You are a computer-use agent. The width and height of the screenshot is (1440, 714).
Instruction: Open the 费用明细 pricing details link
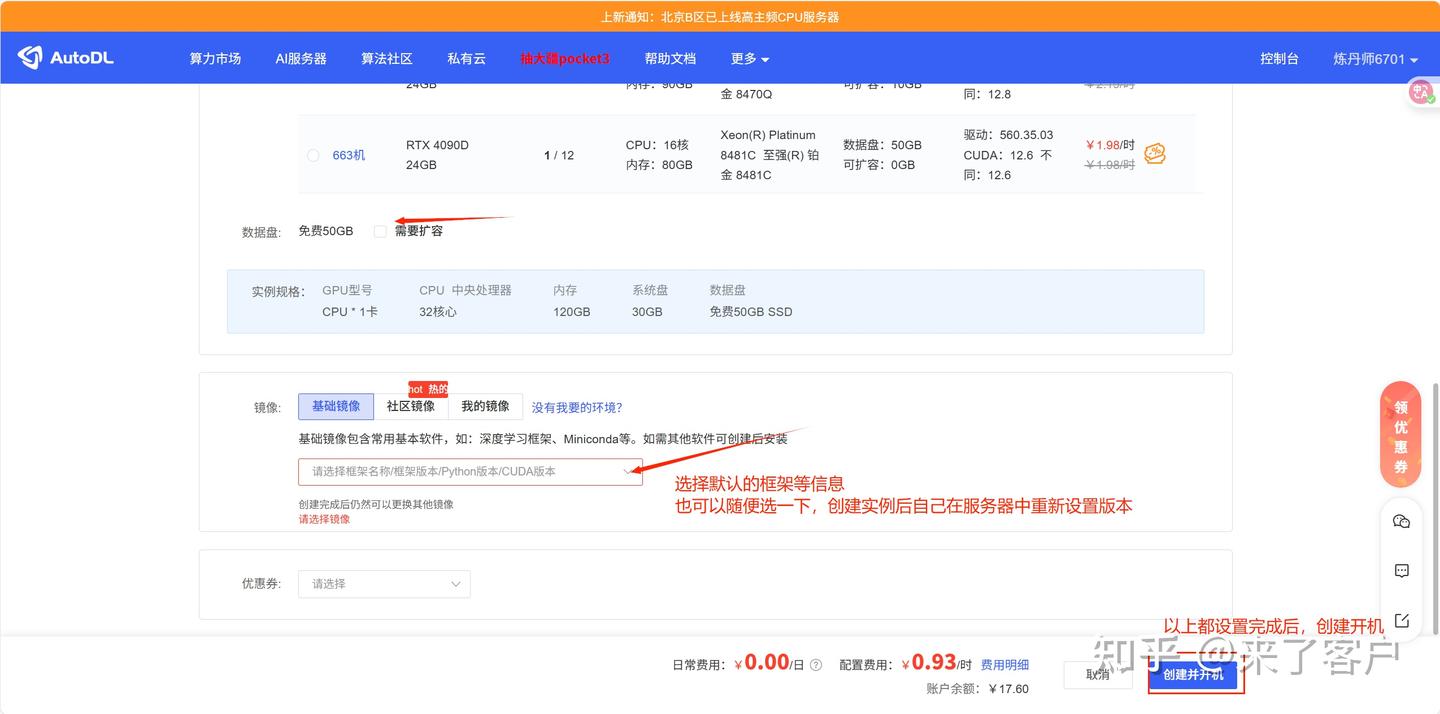click(1005, 664)
